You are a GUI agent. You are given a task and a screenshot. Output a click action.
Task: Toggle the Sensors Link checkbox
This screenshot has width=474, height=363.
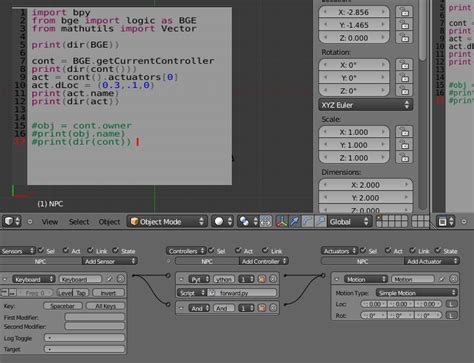[x=90, y=250]
